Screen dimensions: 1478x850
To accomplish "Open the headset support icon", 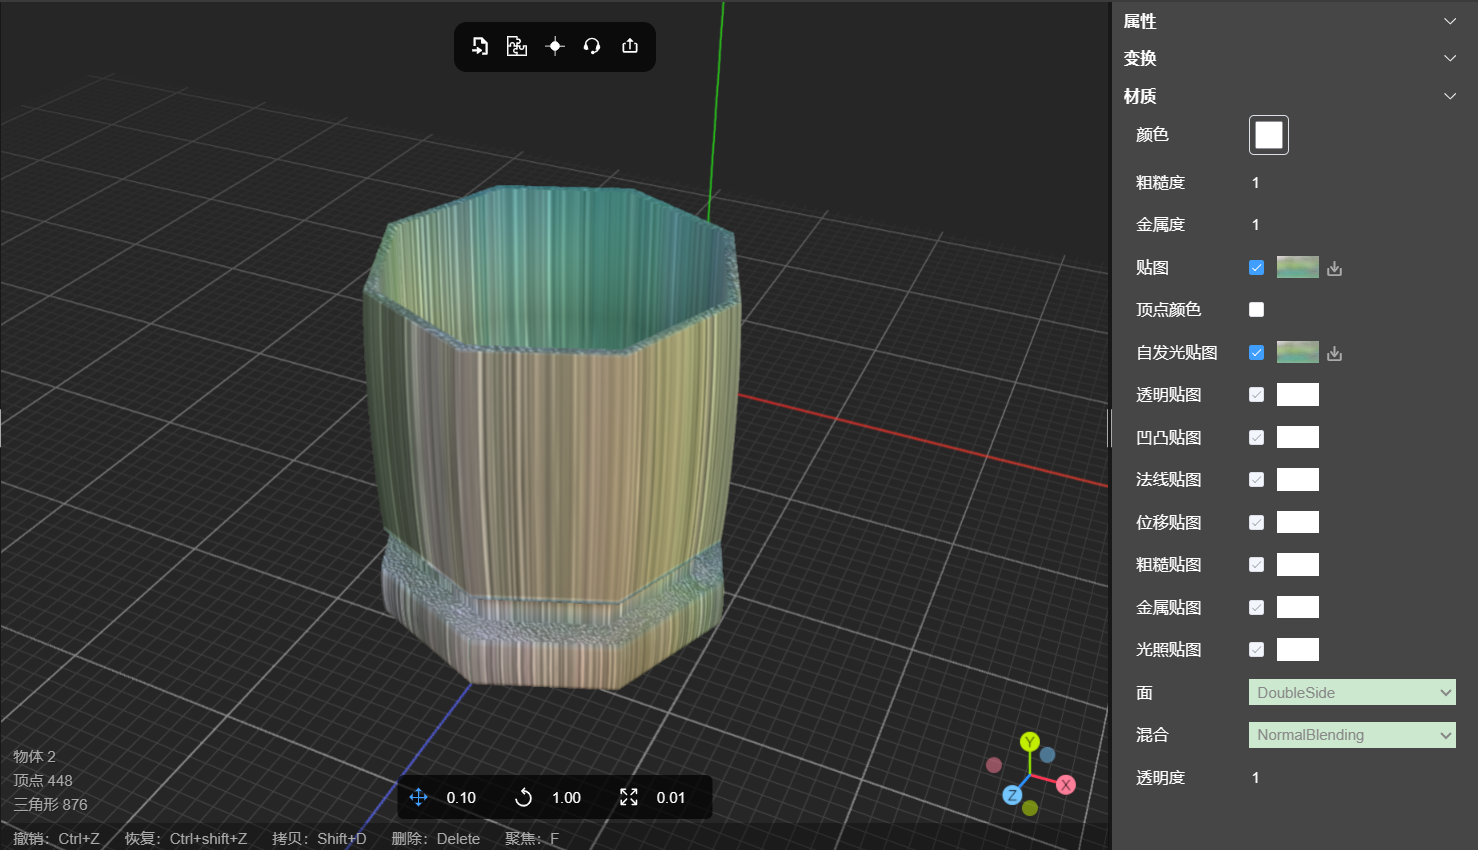I will 592,46.
